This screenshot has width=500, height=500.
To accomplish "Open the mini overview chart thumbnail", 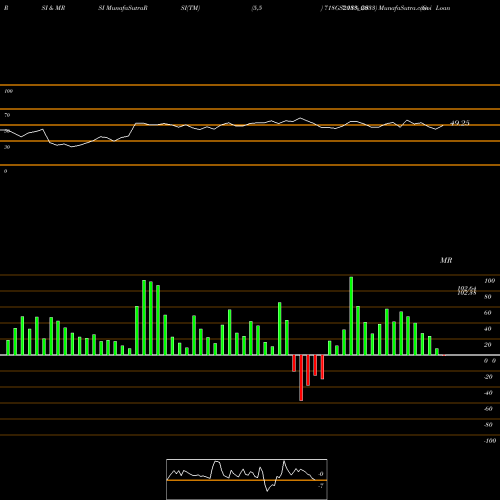I will tap(247, 479).
